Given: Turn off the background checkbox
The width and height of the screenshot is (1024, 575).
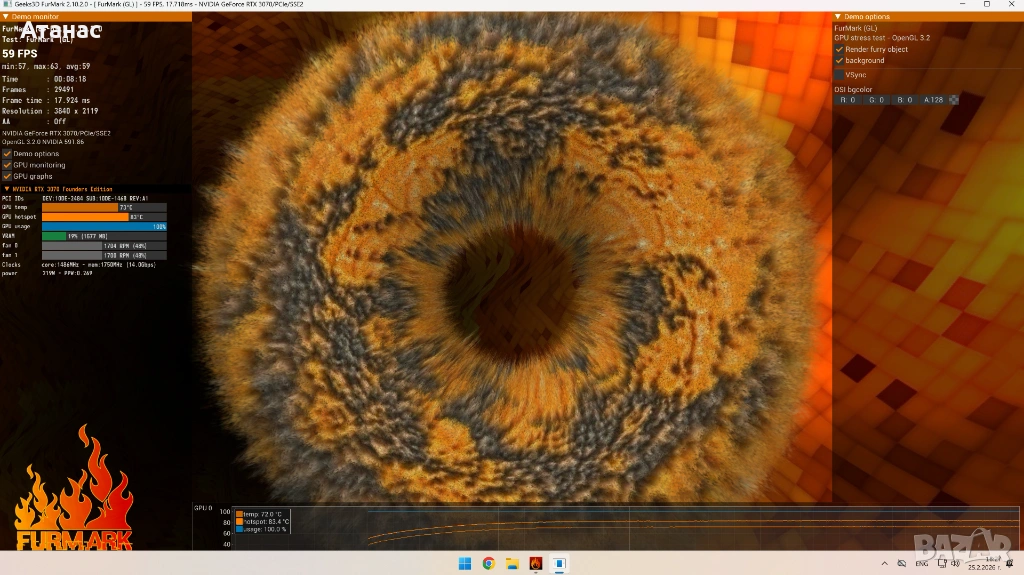Looking at the screenshot, I should click(x=839, y=61).
